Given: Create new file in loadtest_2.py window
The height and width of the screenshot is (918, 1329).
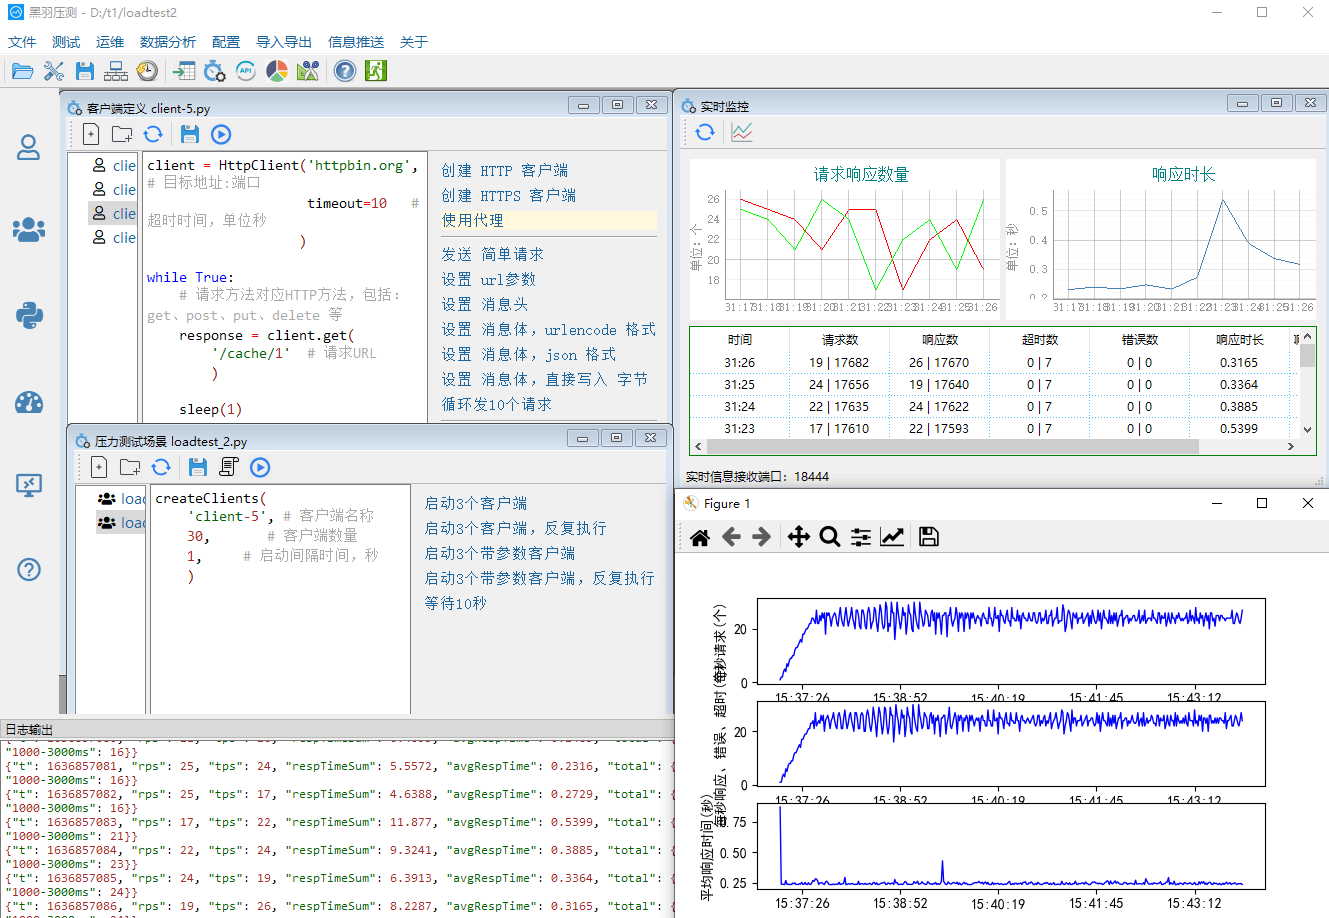Looking at the screenshot, I should point(99,467).
